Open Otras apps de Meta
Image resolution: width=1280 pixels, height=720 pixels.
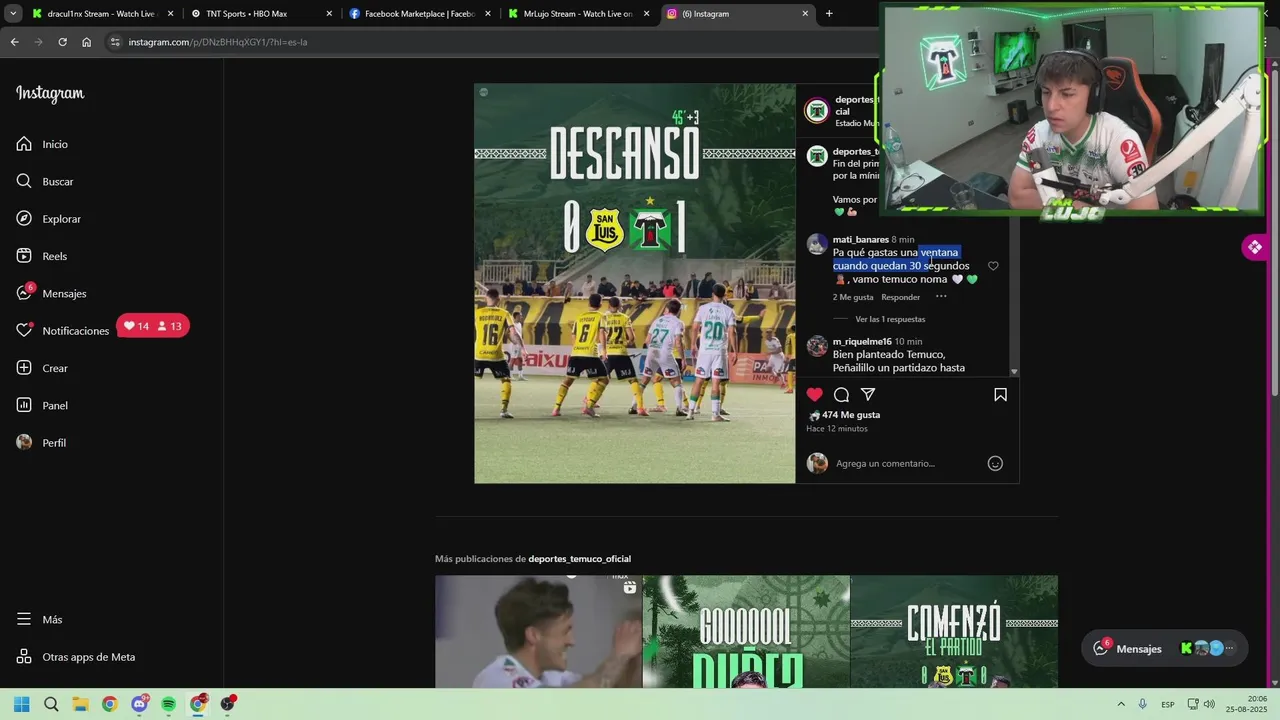[75, 657]
